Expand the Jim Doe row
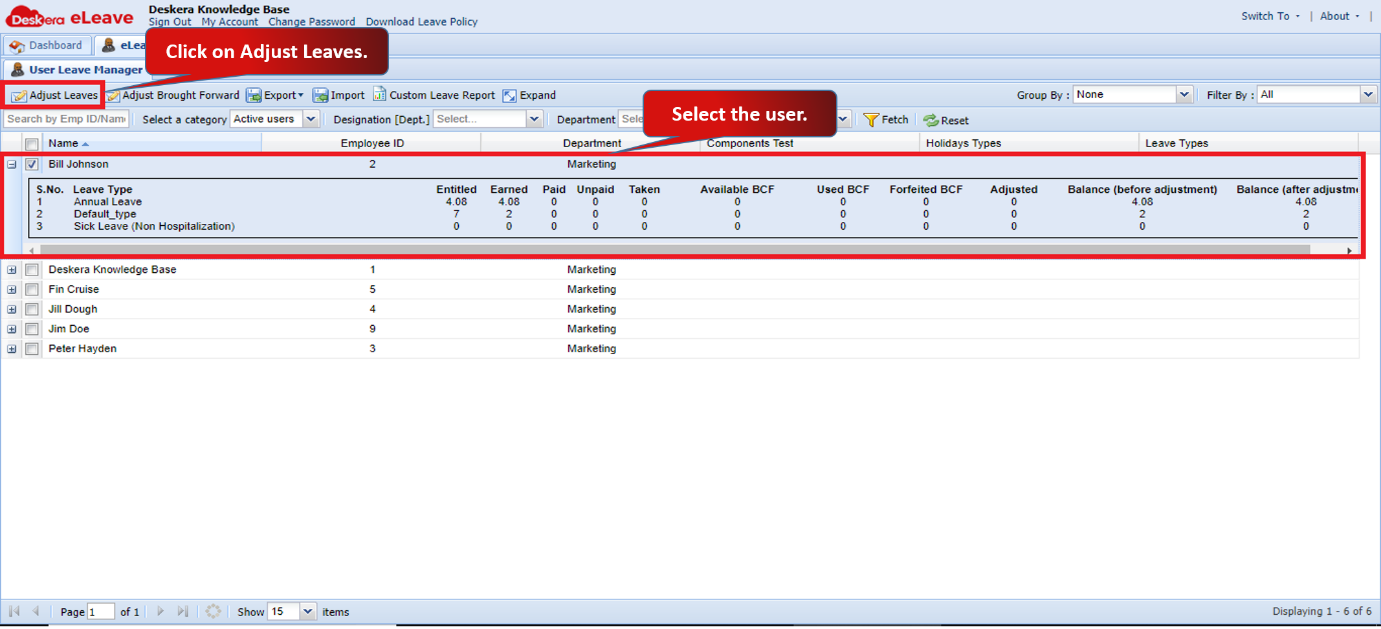The height and width of the screenshot is (629, 1381). [12, 329]
